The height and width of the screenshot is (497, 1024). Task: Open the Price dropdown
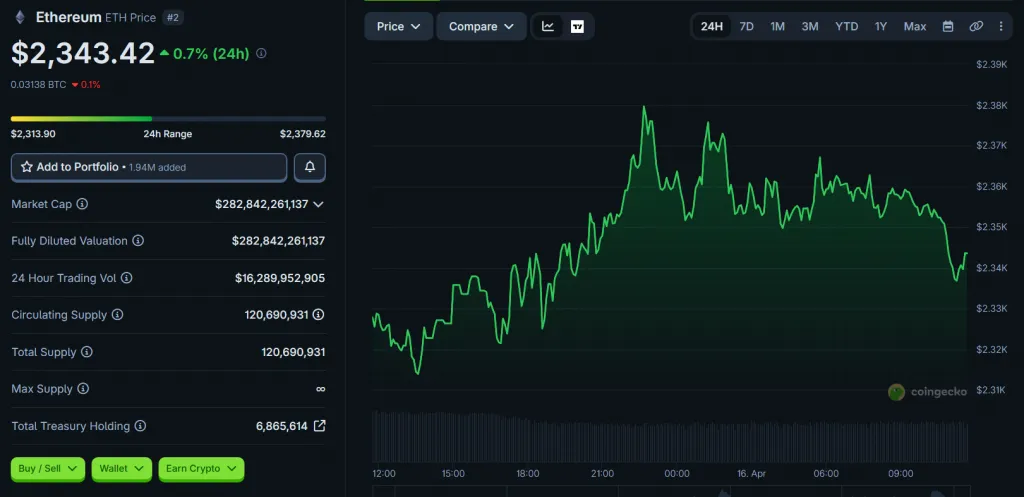pos(398,26)
